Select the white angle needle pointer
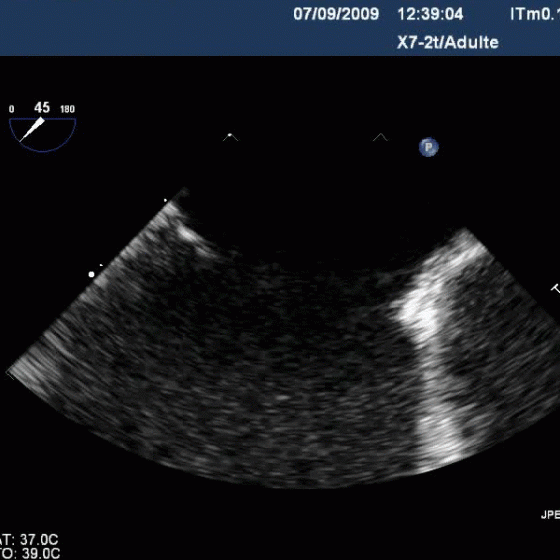560x560 pixels. 32,130
